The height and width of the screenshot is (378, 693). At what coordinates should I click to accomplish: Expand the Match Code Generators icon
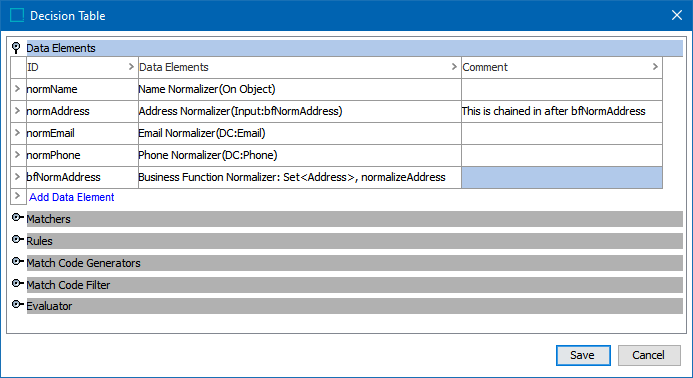pos(17,261)
